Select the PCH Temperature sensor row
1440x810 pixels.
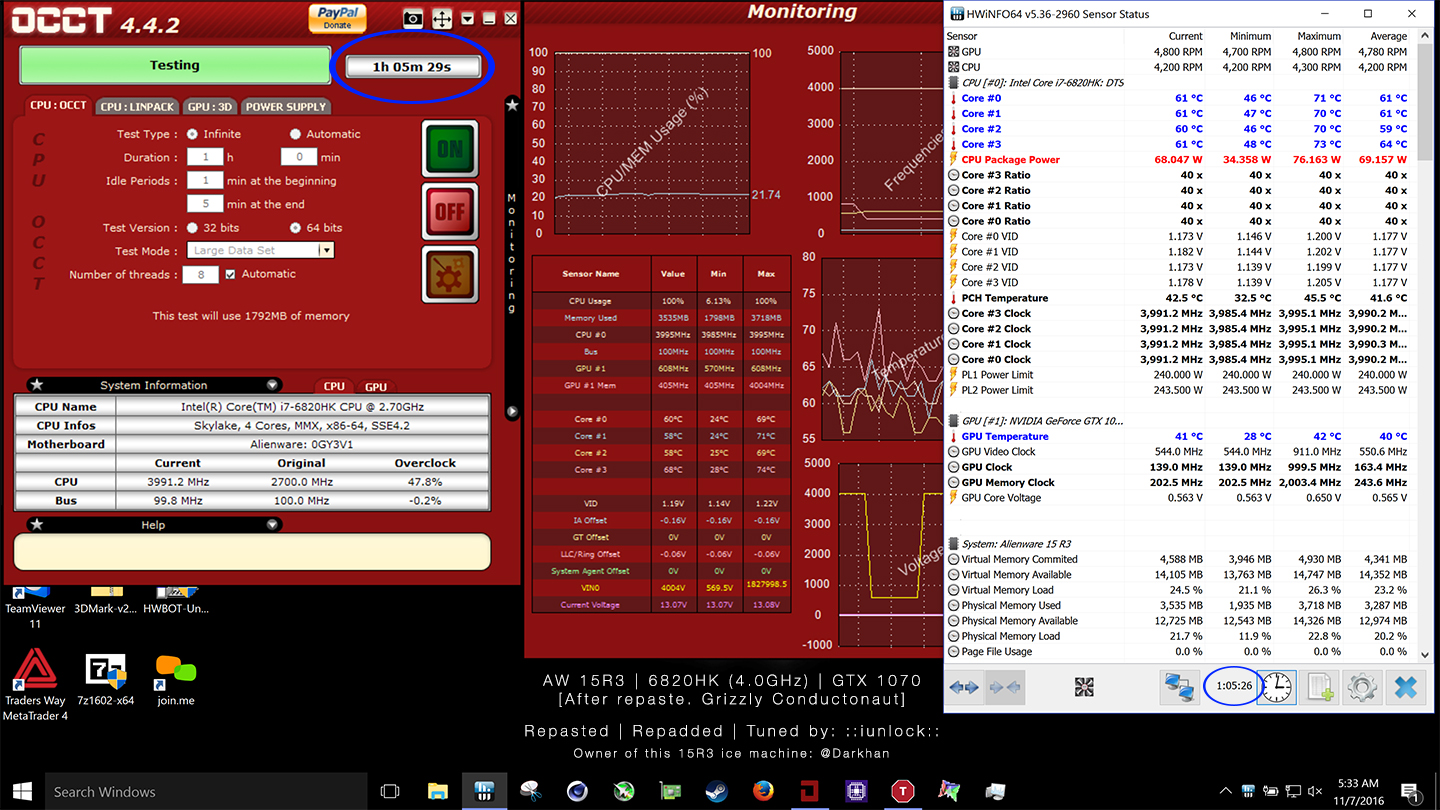[1180, 298]
